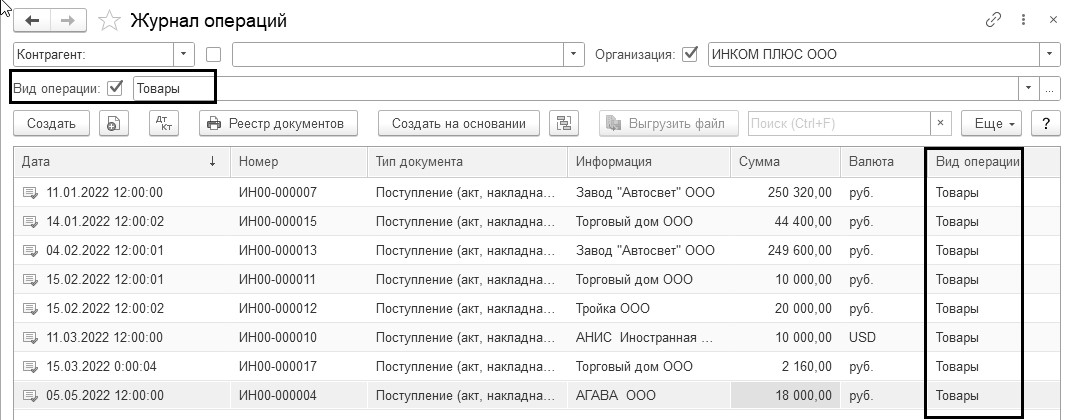Uncheck the Вид операции filter checkbox
Screen dimensions: 1069x420
pyautogui.click(x=115, y=88)
